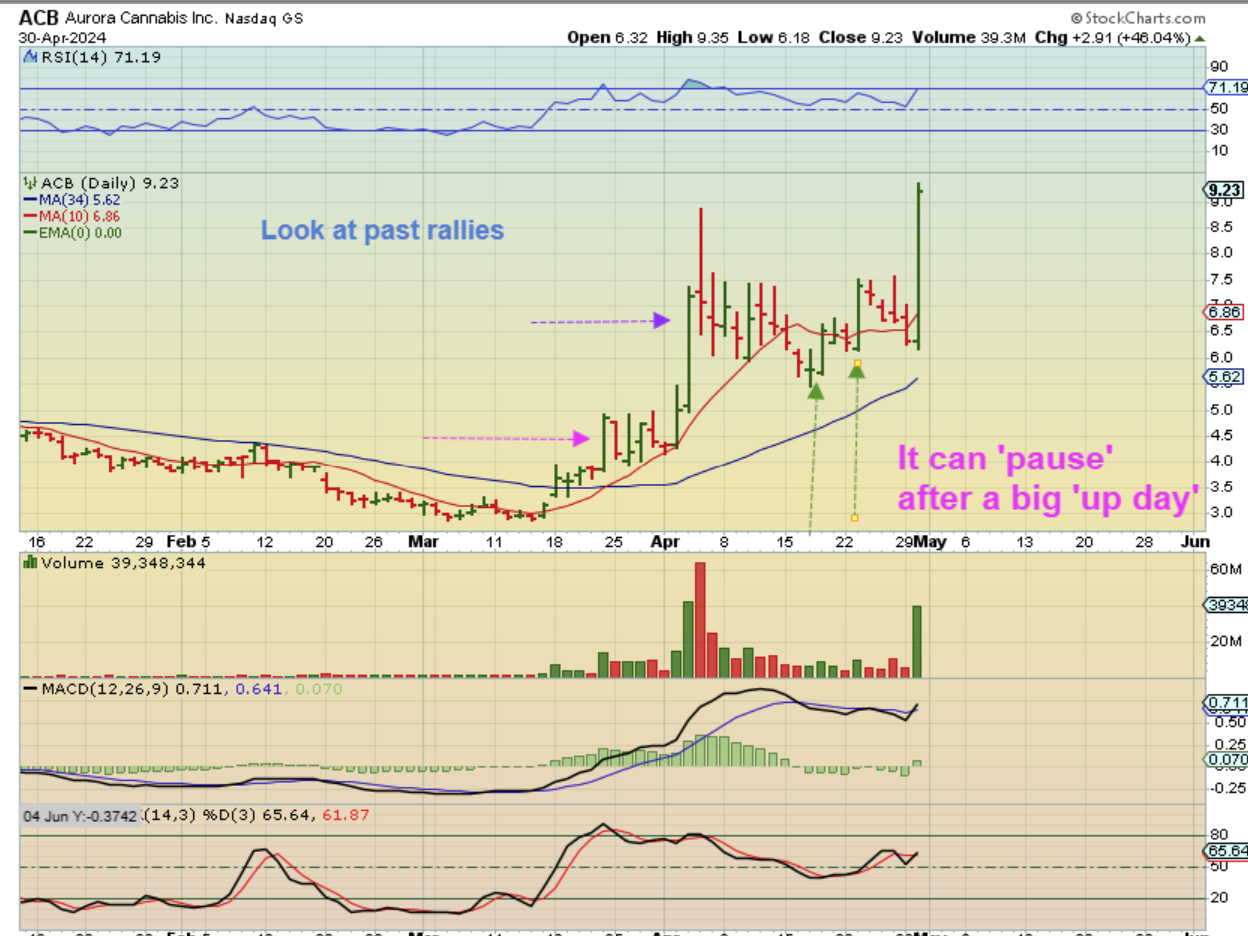Click the red MA(10) legend line marker
This screenshot has width=1248, height=936.
click(x=30, y=216)
